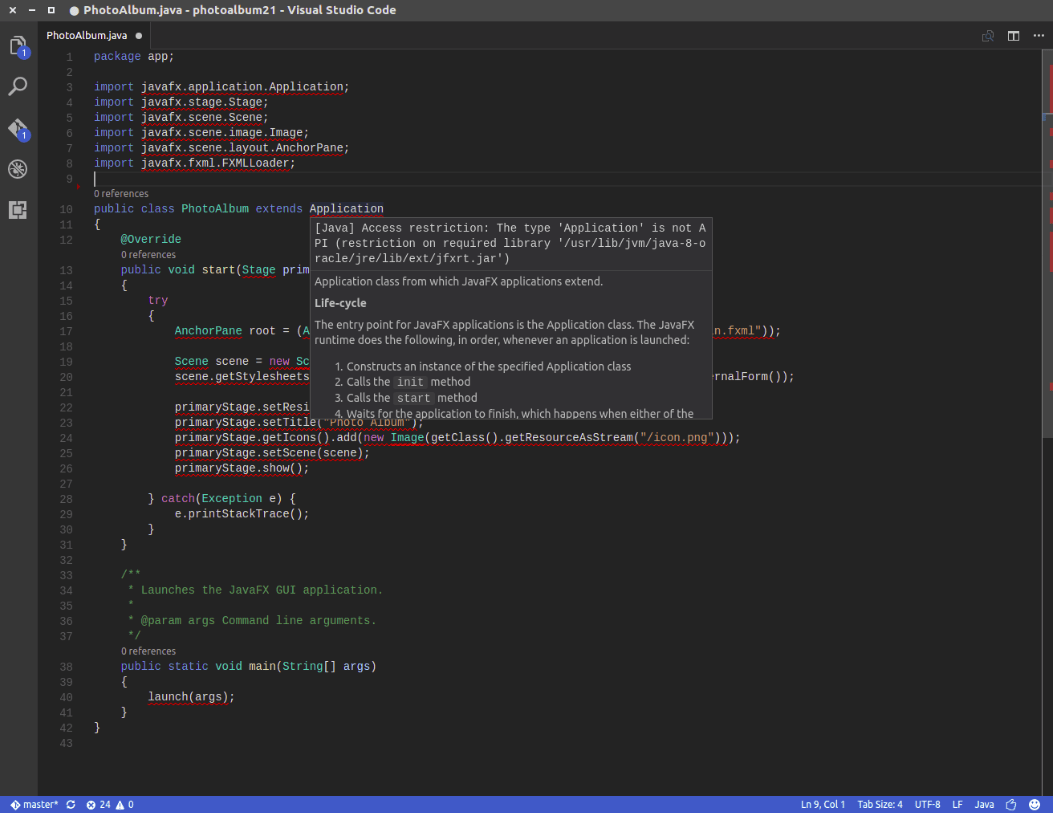Open the editor More Actions ellipsis menu
This screenshot has width=1053, height=813.
click(1037, 35)
